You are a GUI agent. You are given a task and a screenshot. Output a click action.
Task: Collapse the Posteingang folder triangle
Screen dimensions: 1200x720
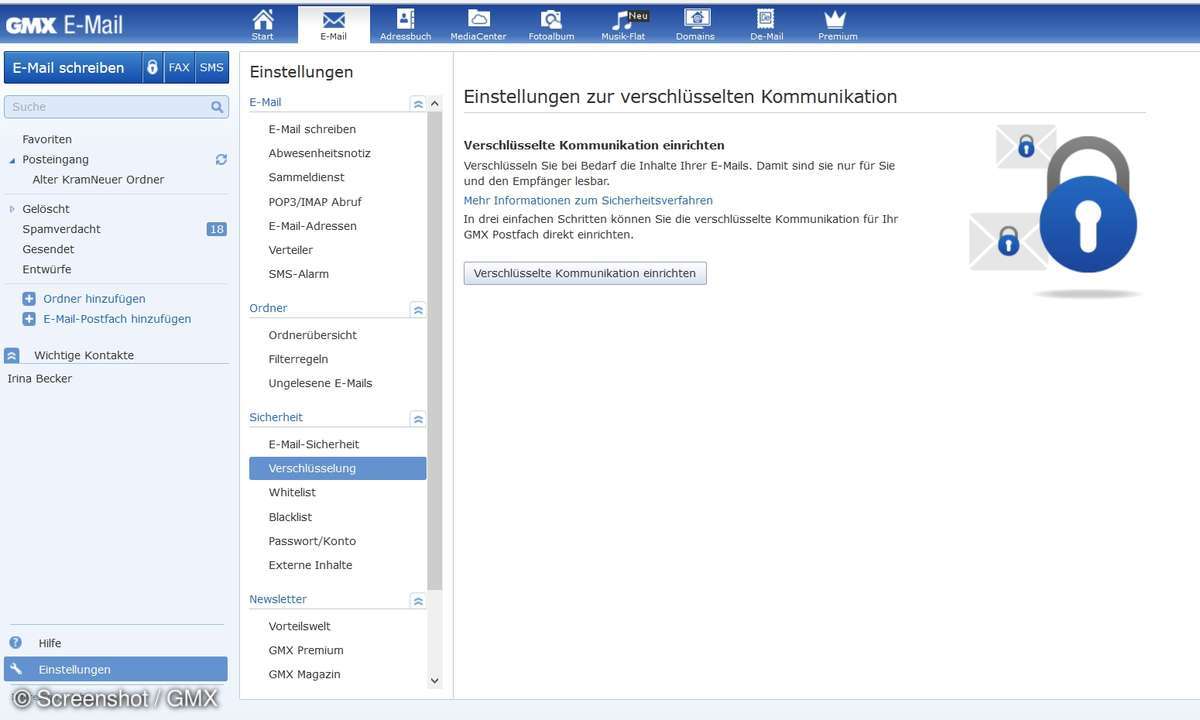[12, 160]
